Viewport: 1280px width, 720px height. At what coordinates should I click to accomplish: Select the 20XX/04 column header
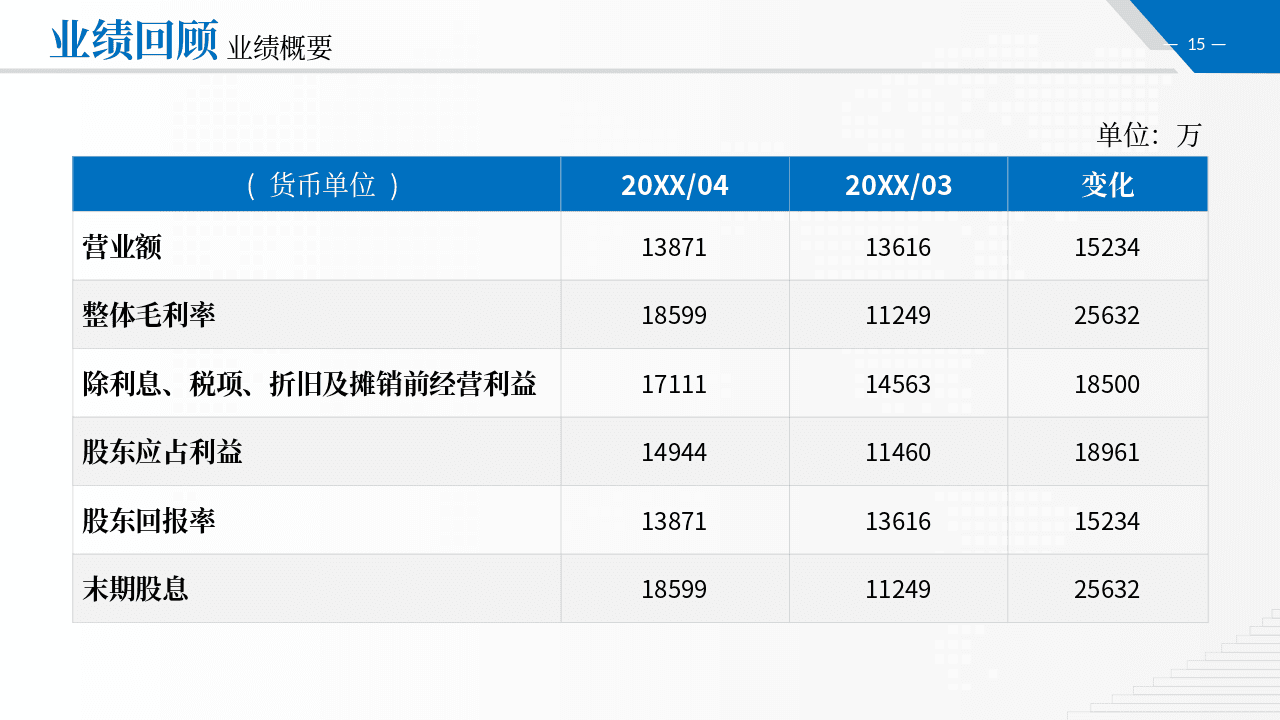tap(675, 185)
